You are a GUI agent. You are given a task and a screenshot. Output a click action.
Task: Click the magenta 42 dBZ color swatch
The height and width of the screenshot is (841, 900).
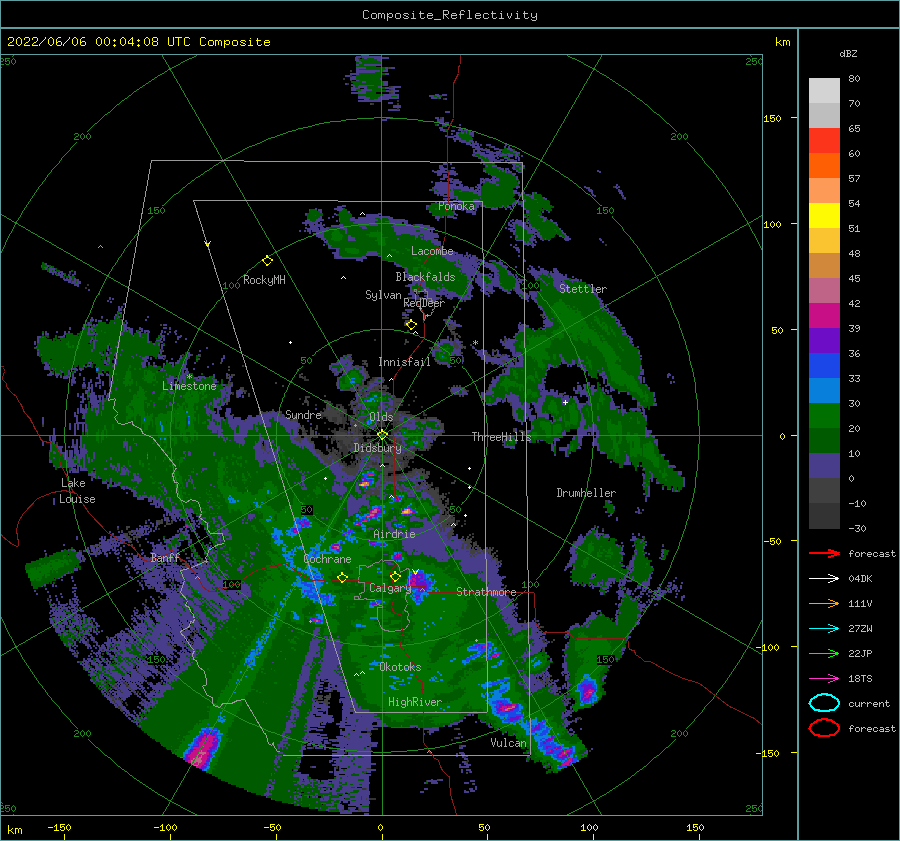pyautogui.click(x=824, y=315)
